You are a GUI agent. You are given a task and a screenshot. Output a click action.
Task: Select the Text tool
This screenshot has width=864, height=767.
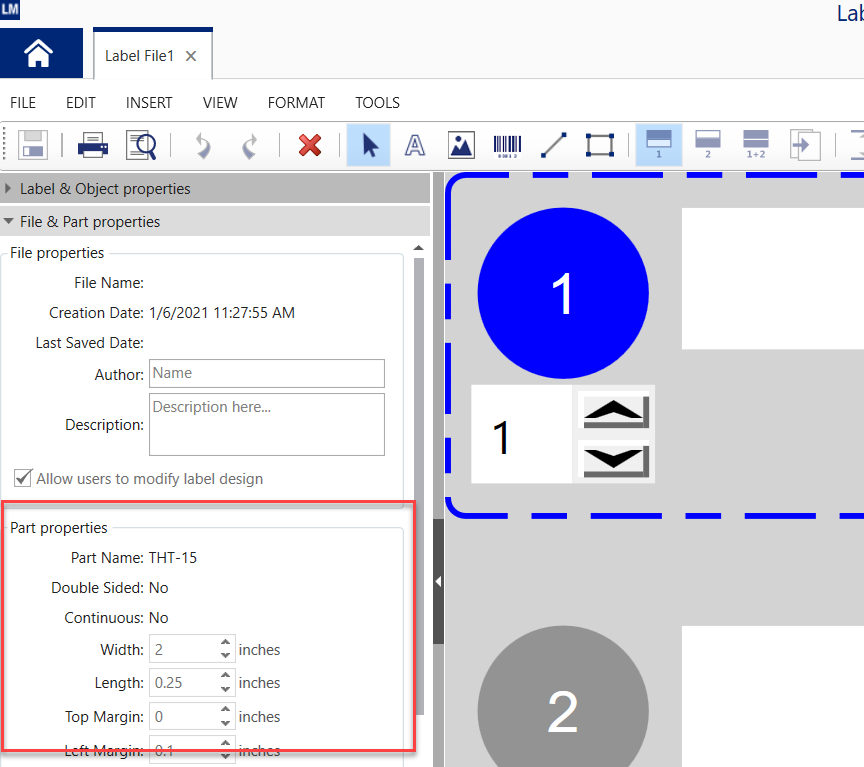414,145
